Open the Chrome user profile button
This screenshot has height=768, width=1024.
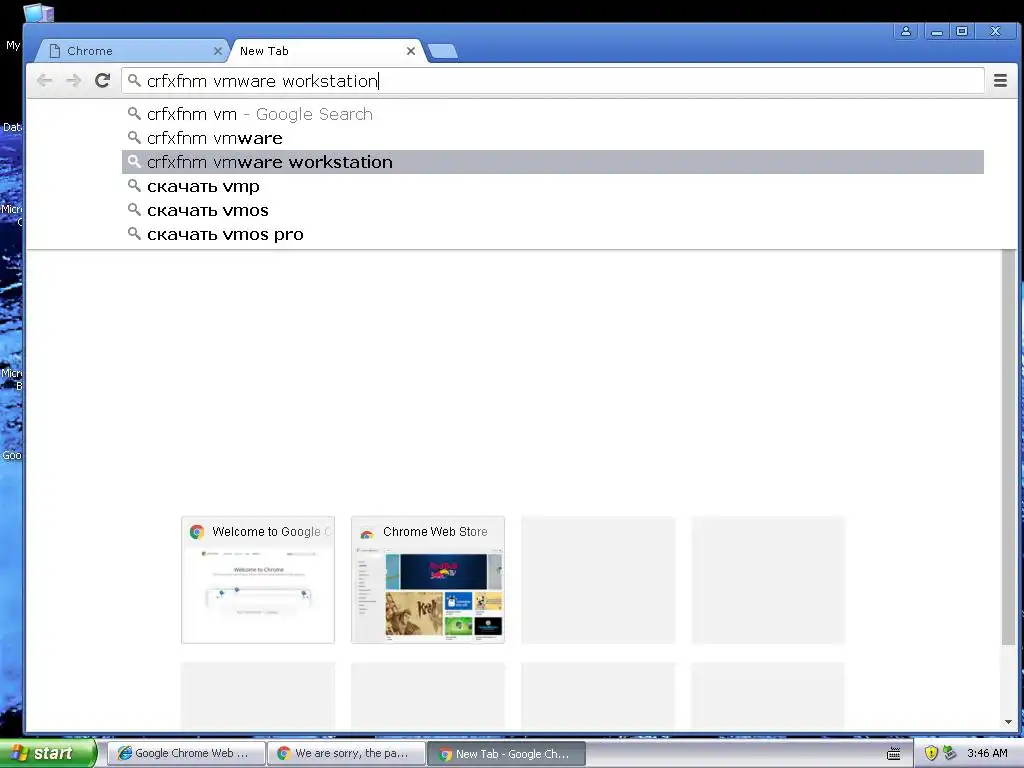coord(906,31)
